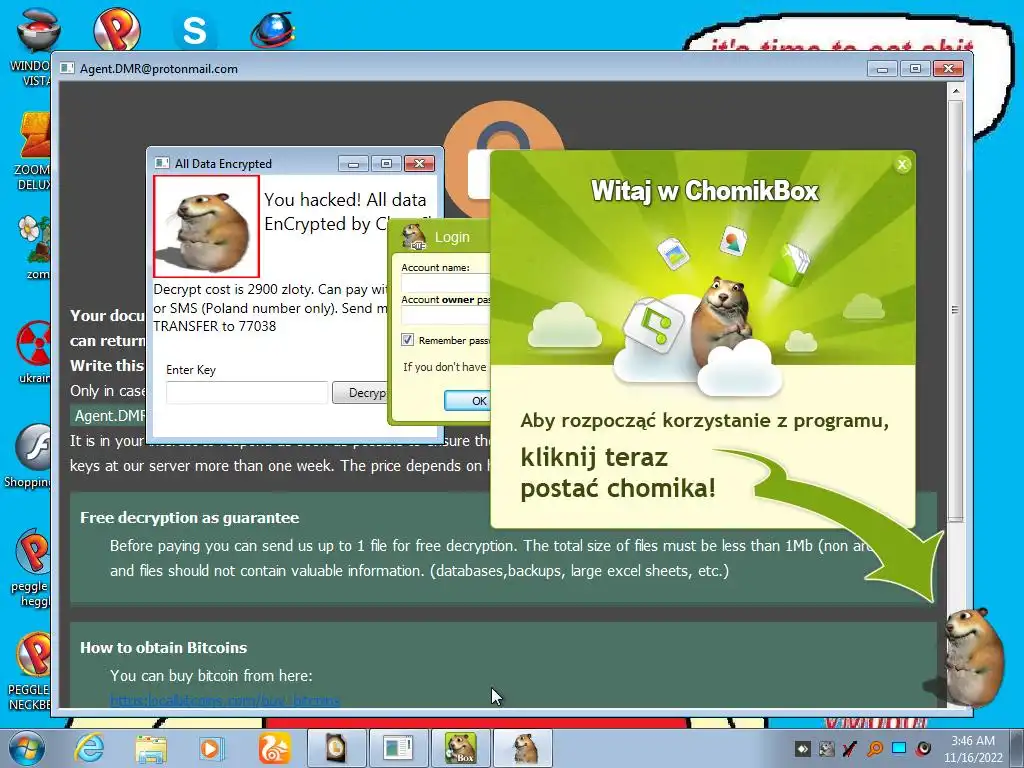The image size is (1024, 768).
Task: Click the round tray icon beside the clock
Action: [x=923, y=748]
